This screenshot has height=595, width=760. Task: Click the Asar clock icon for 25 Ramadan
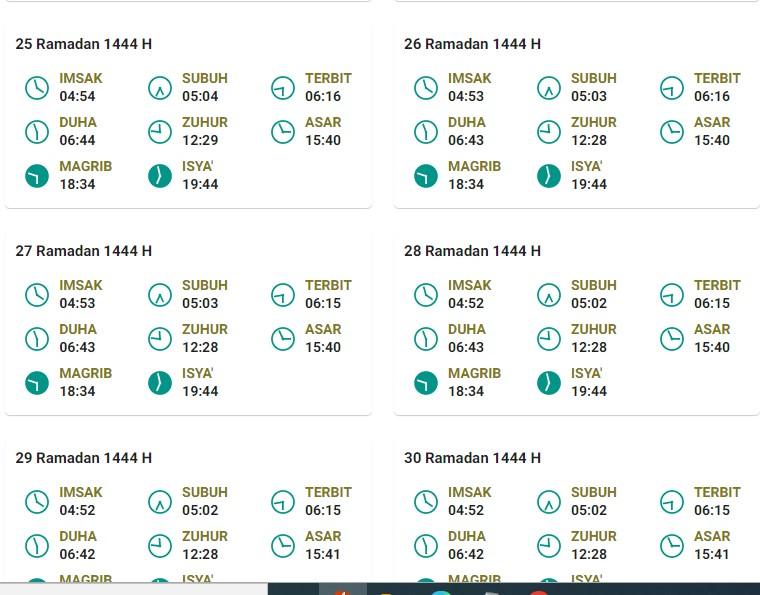coord(283,132)
